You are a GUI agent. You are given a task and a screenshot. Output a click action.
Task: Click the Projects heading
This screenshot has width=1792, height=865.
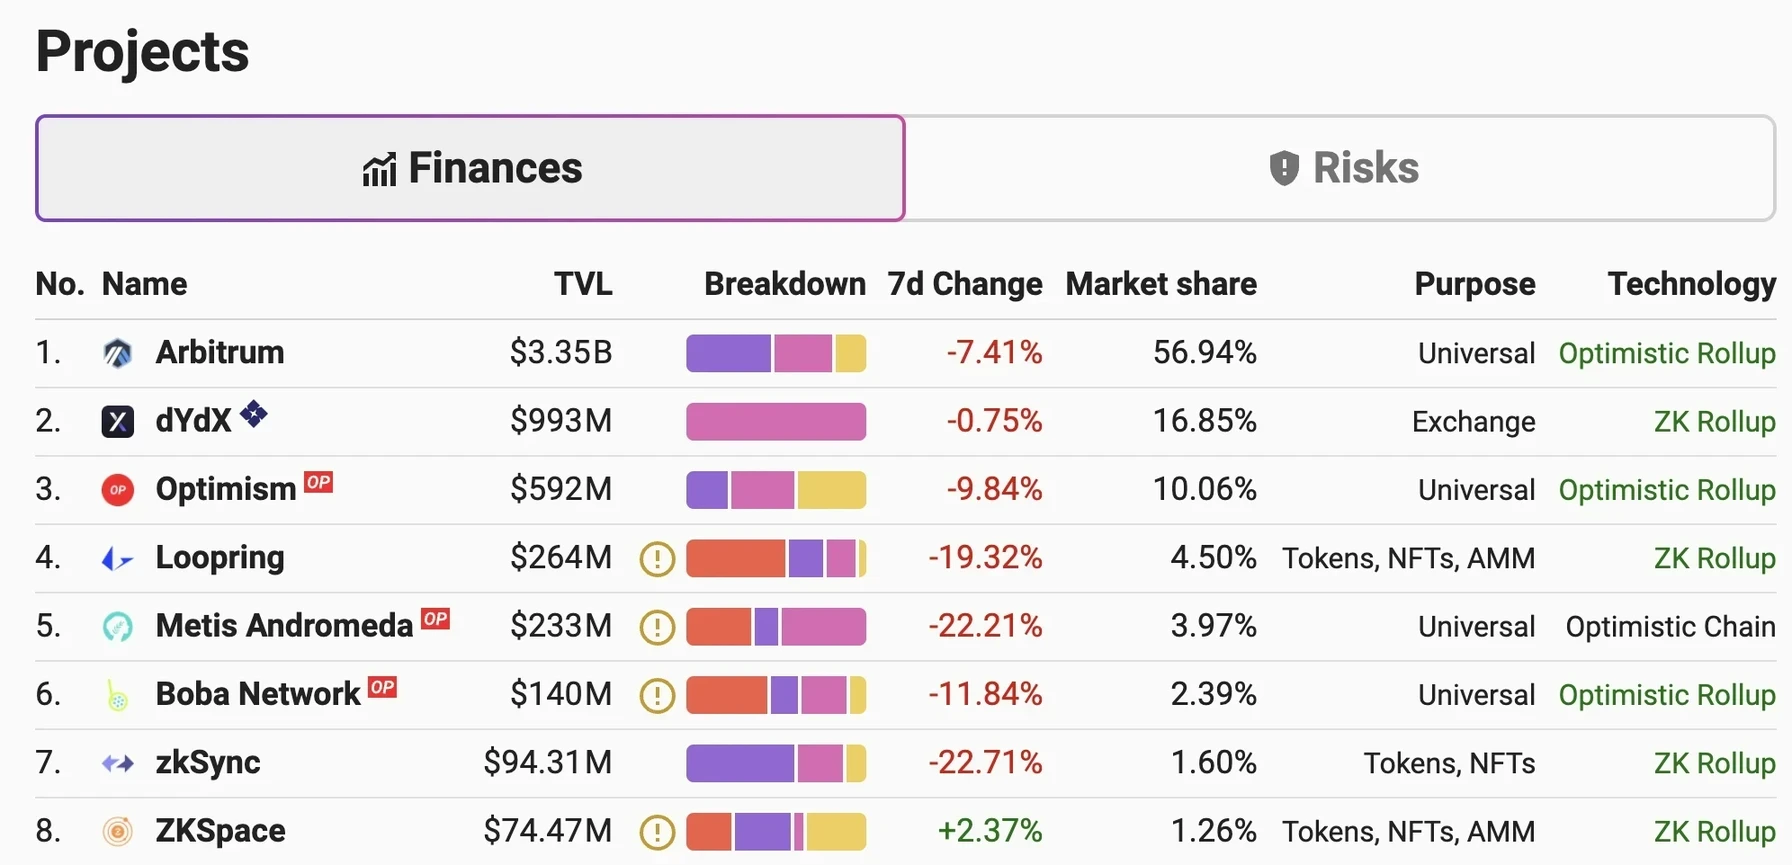(142, 52)
